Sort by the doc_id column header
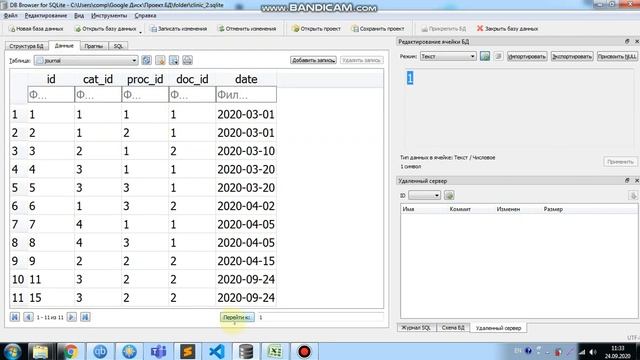Screen dimensions: 640x360 (x=192, y=79)
